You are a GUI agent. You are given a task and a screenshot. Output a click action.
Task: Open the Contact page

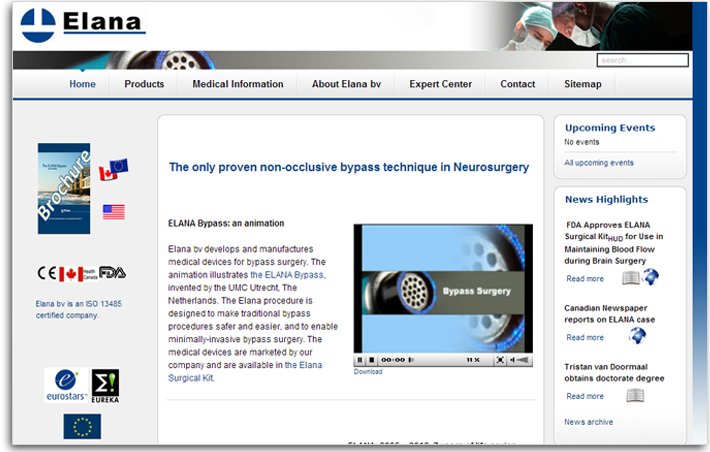(518, 84)
